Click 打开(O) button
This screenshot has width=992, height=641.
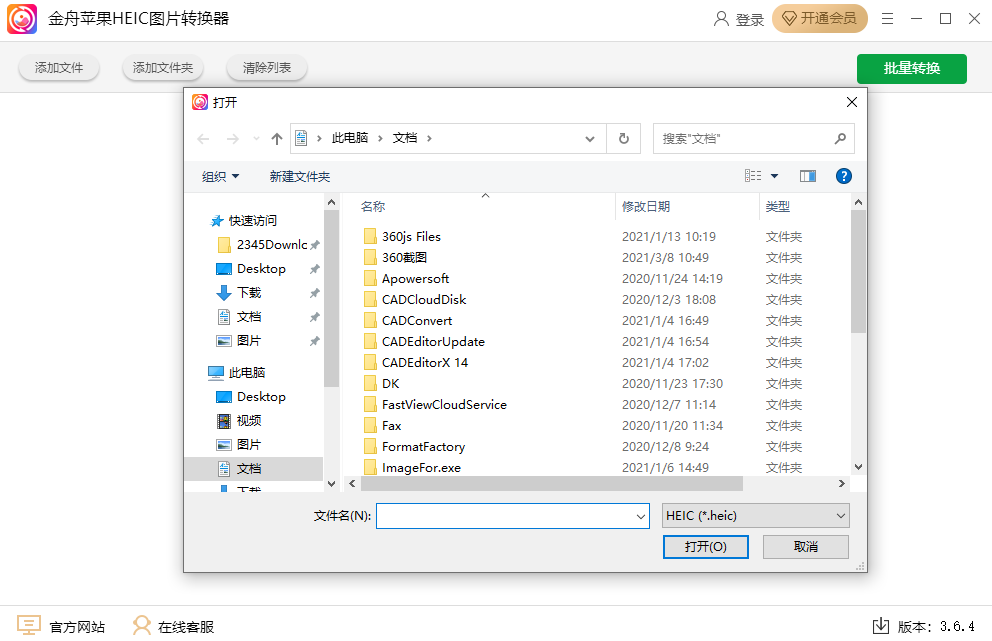705,547
